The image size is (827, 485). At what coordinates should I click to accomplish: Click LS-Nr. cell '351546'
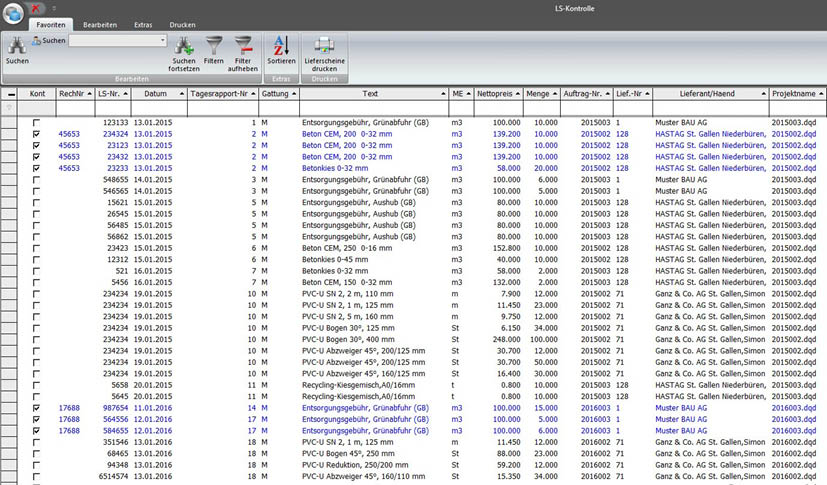click(x=116, y=442)
